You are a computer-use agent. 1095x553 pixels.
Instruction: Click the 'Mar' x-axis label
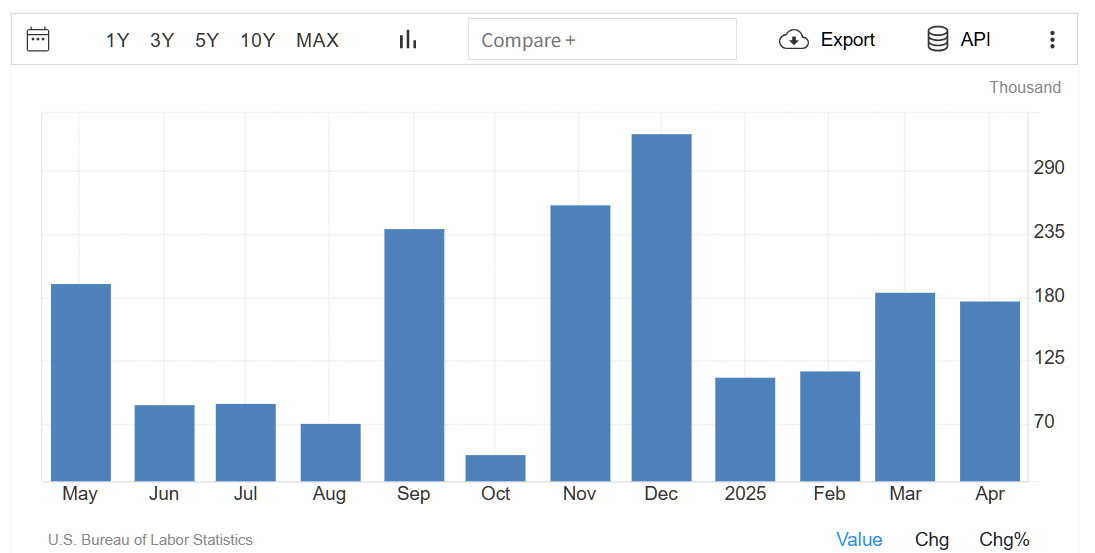pos(906,494)
